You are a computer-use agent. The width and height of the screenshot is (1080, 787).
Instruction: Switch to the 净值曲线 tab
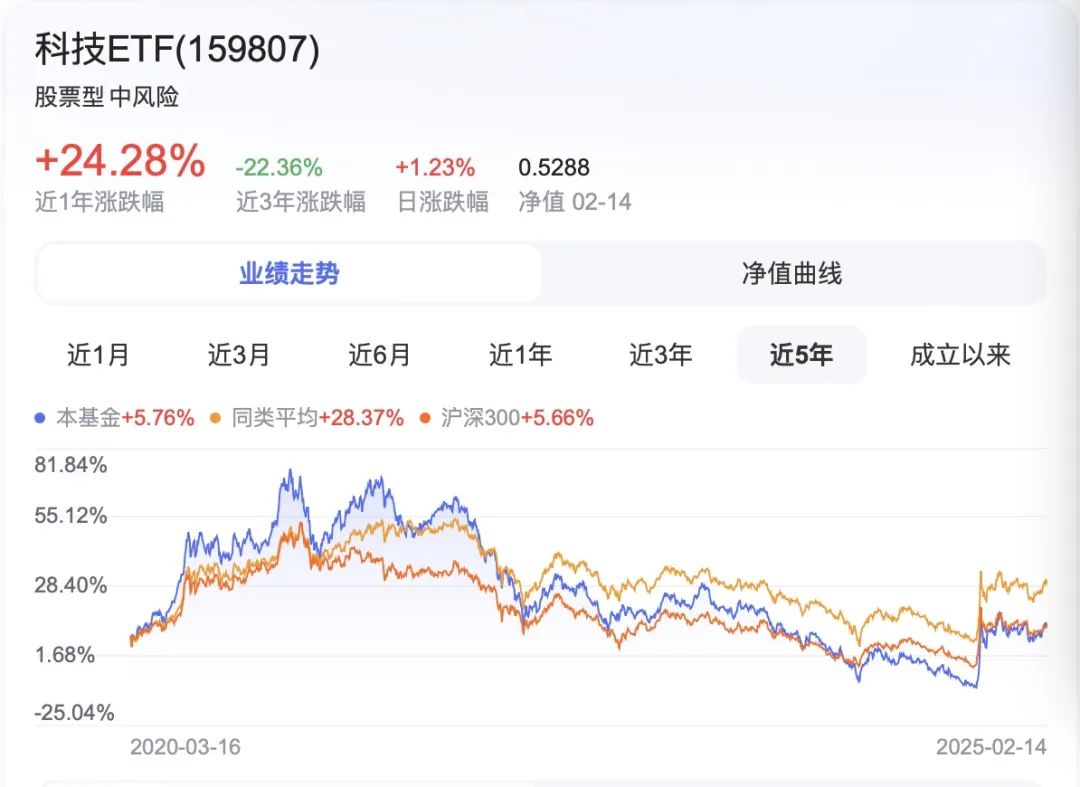(x=792, y=273)
